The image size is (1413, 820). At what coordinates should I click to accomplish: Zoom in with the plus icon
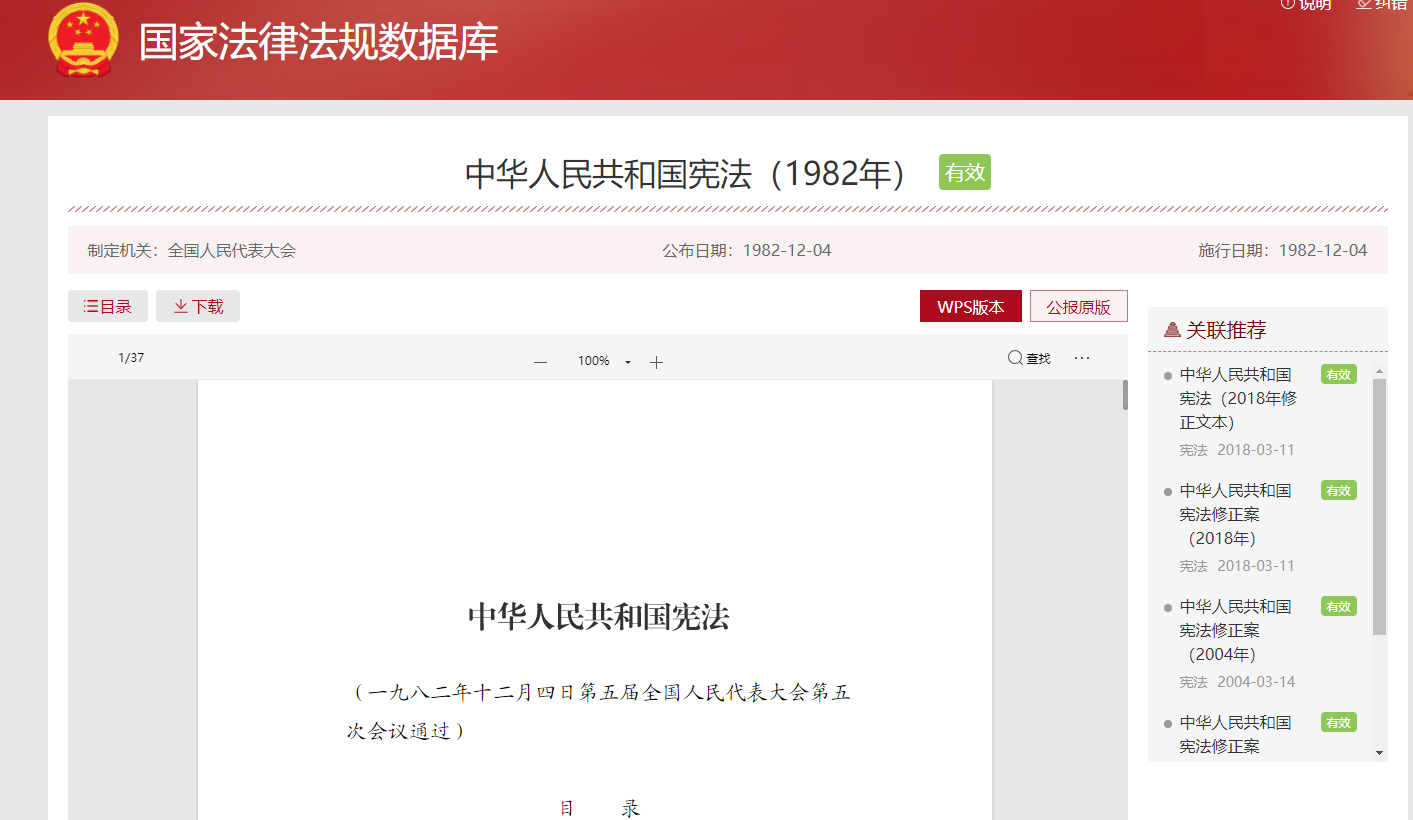656,362
